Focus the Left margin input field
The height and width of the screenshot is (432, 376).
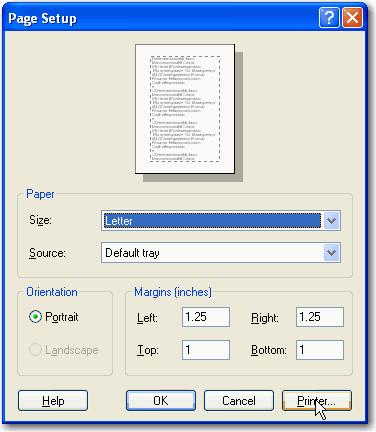[206, 317]
